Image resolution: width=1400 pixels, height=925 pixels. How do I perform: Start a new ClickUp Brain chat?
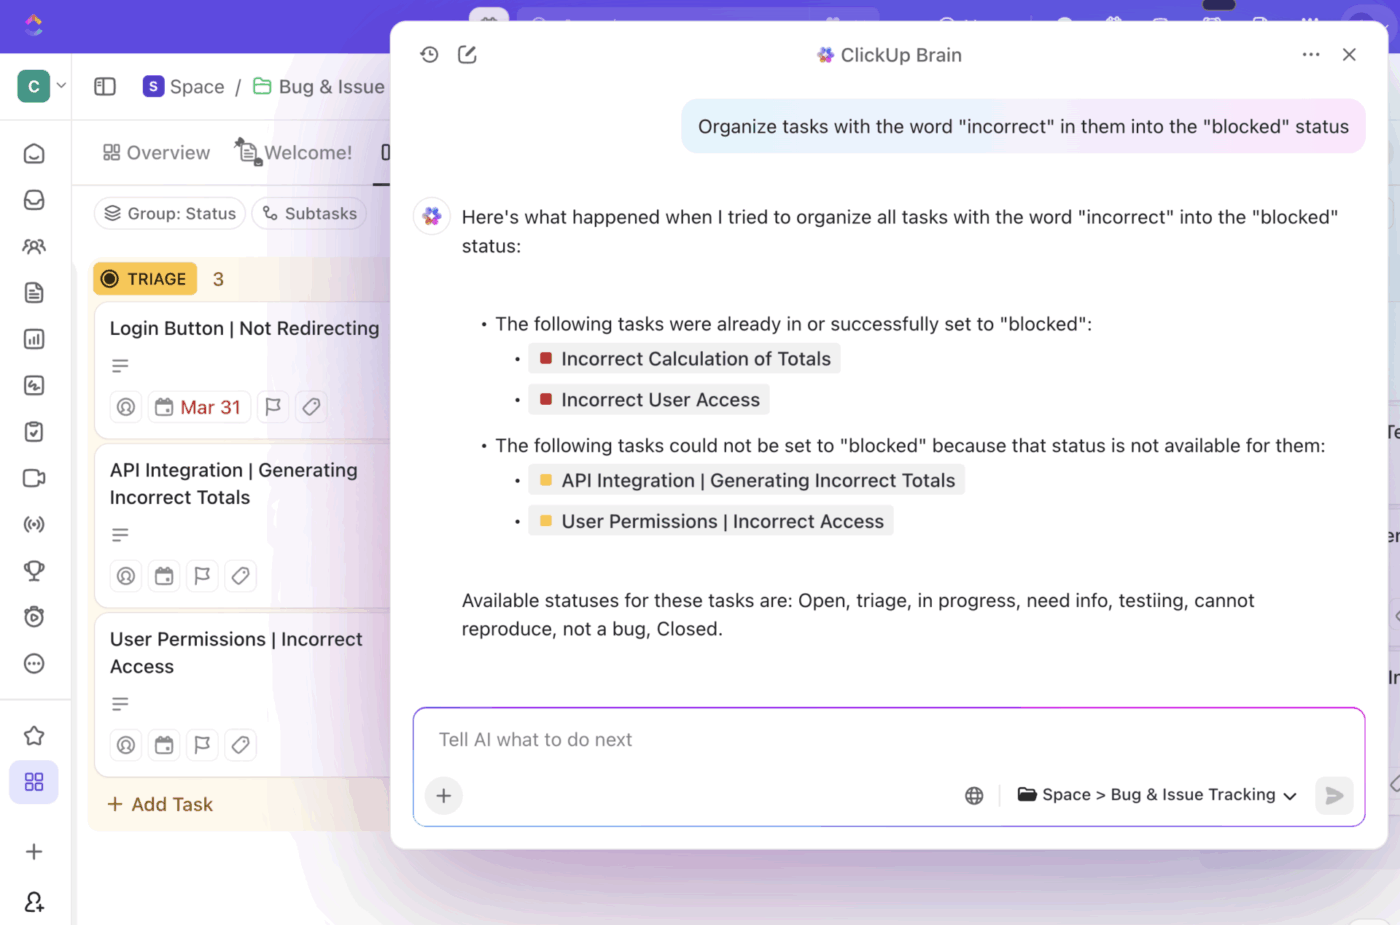click(466, 55)
